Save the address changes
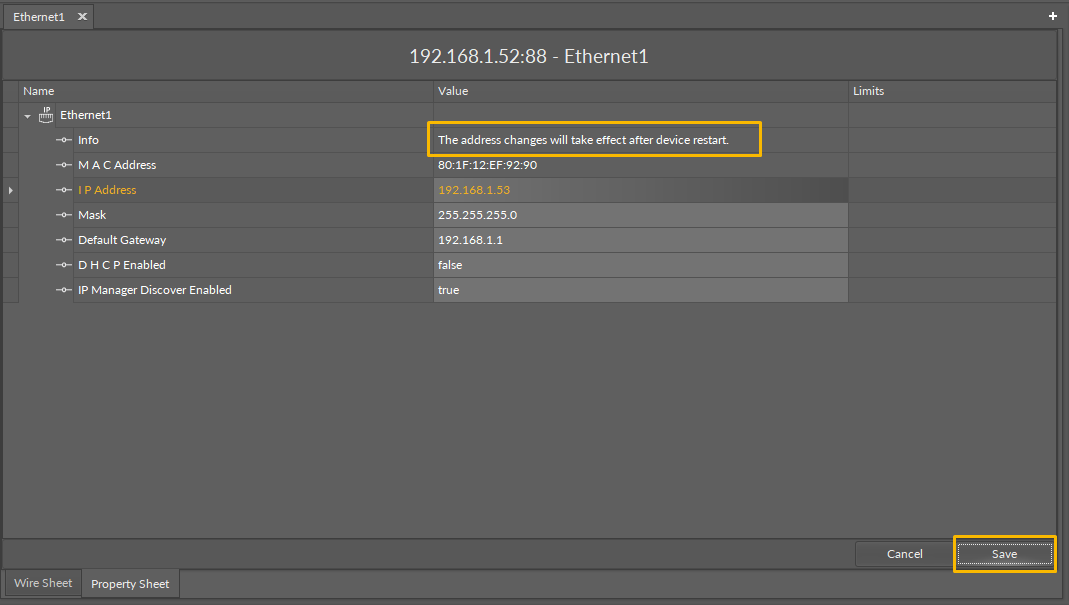 tap(1004, 554)
